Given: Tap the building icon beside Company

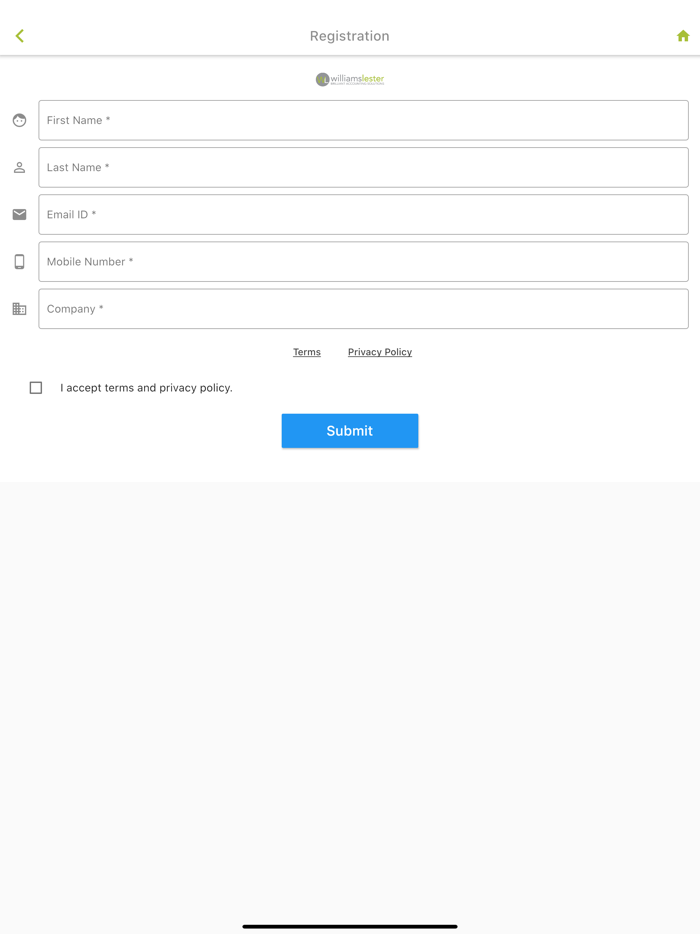Looking at the screenshot, I should [x=19, y=309].
